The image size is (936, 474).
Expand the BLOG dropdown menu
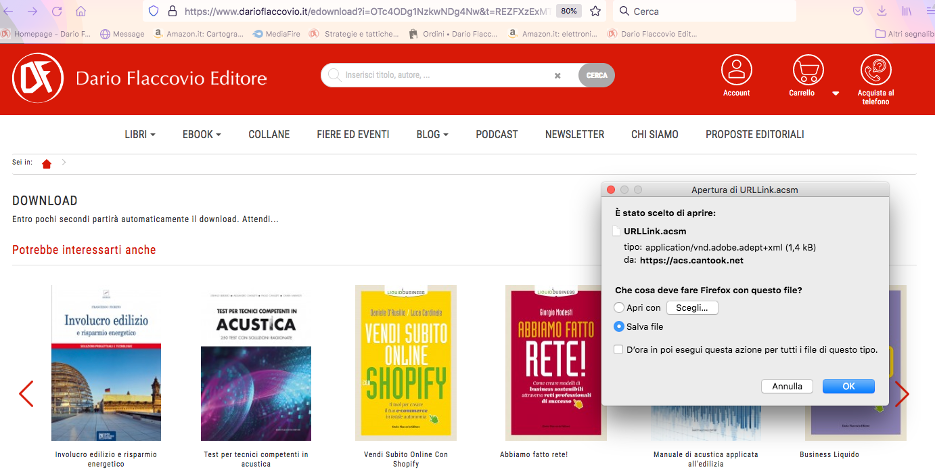pyautogui.click(x=432, y=134)
